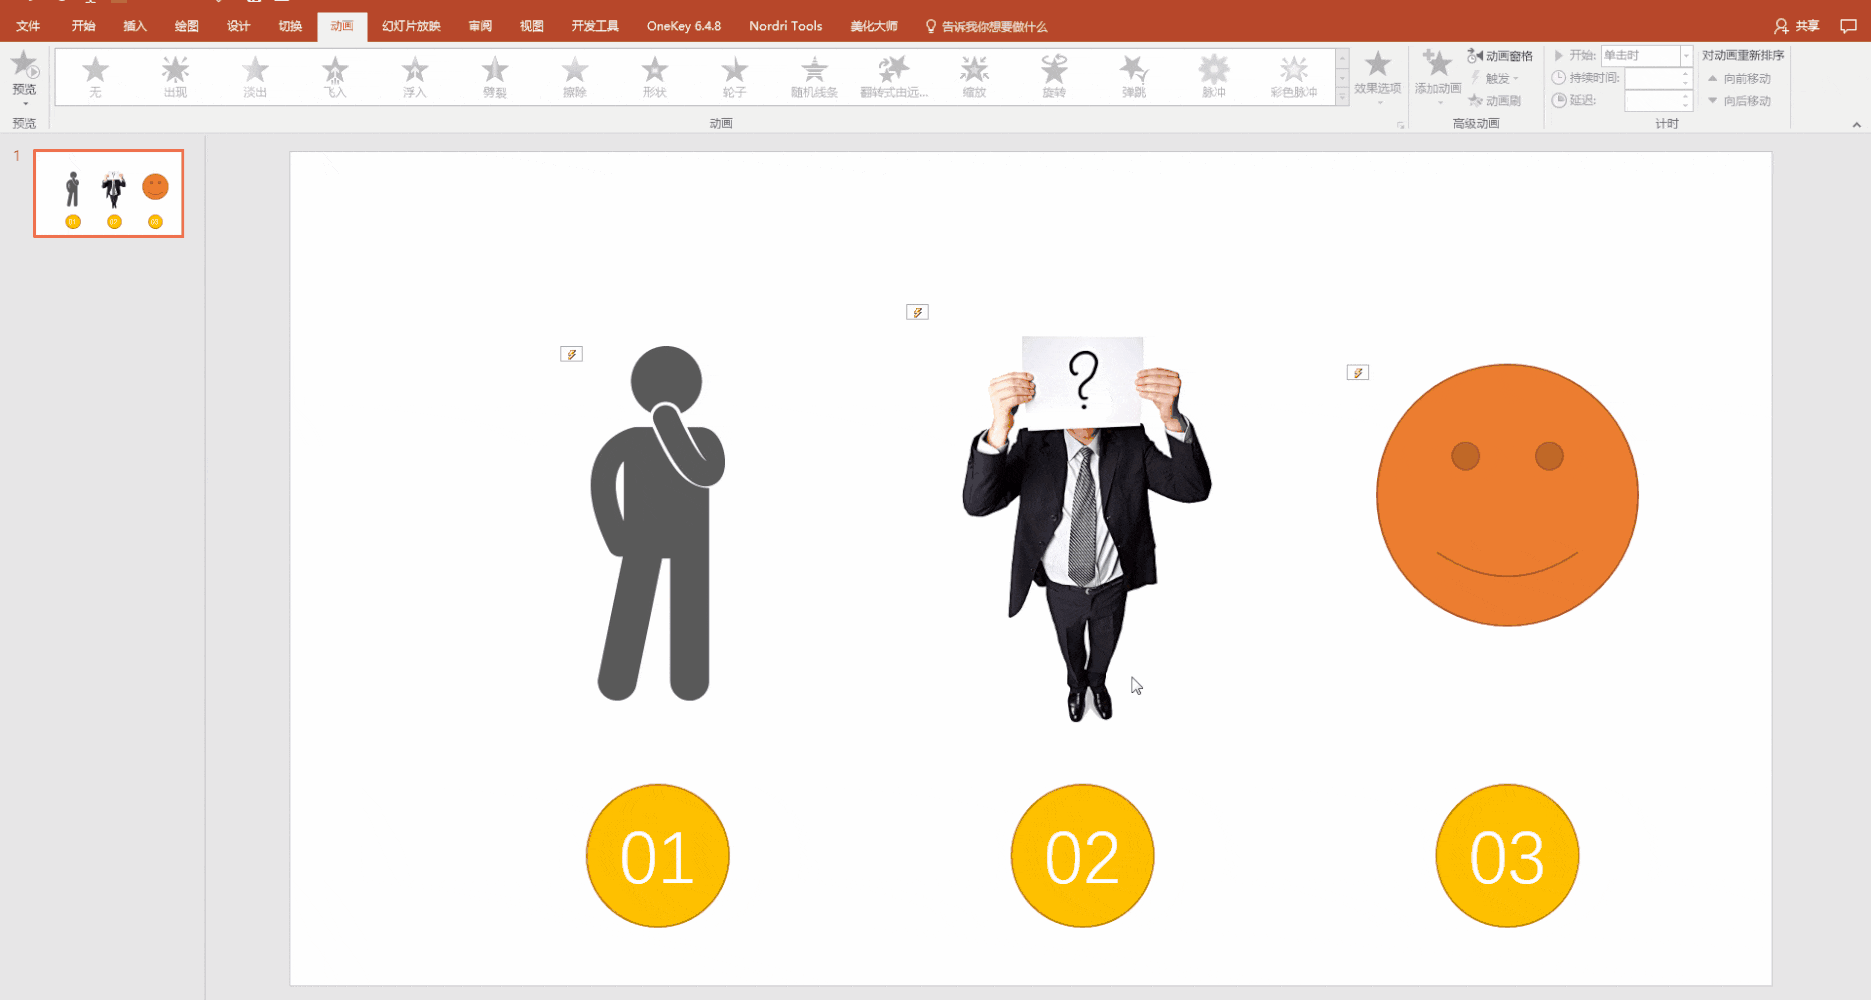Image resolution: width=1871 pixels, height=1000 pixels.
Task: Apply the 淡出 fade animation
Action: pyautogui.click(x=255, y=76)
